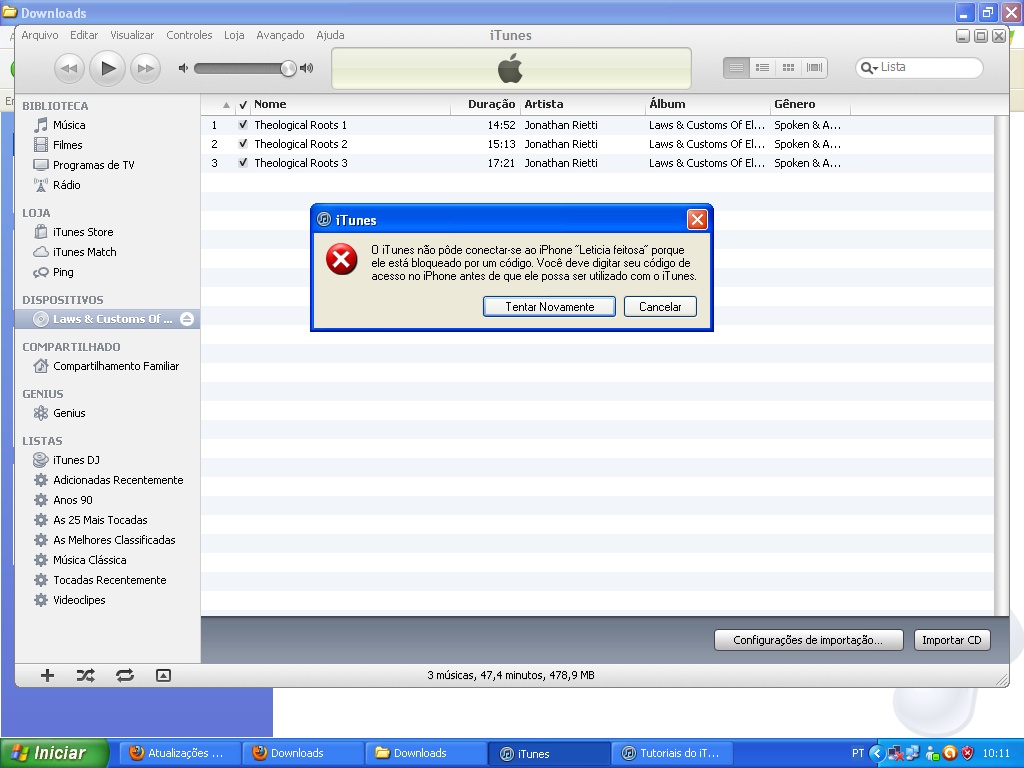The width and height of the screenshot is (1024, 768).
Task: Open the Downloads folder taskbar item
Action: click(x=426, y=753)
